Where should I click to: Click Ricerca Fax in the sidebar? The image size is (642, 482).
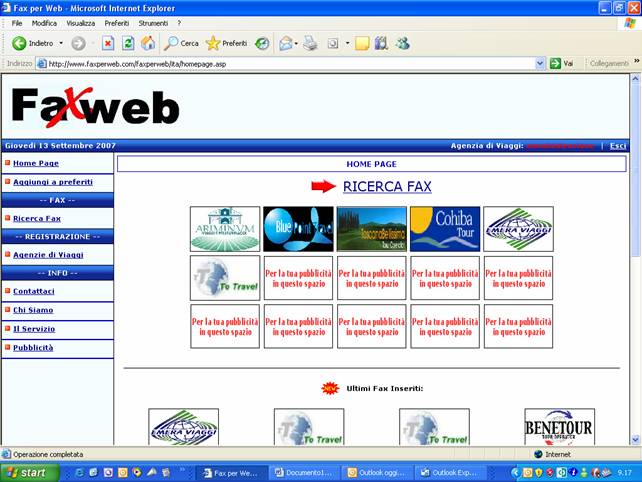37,219
